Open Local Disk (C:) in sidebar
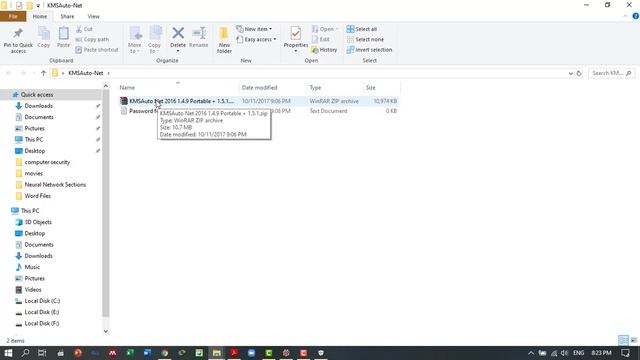The height and width of the screenshot is (360, 640). [x=42, y=301]
